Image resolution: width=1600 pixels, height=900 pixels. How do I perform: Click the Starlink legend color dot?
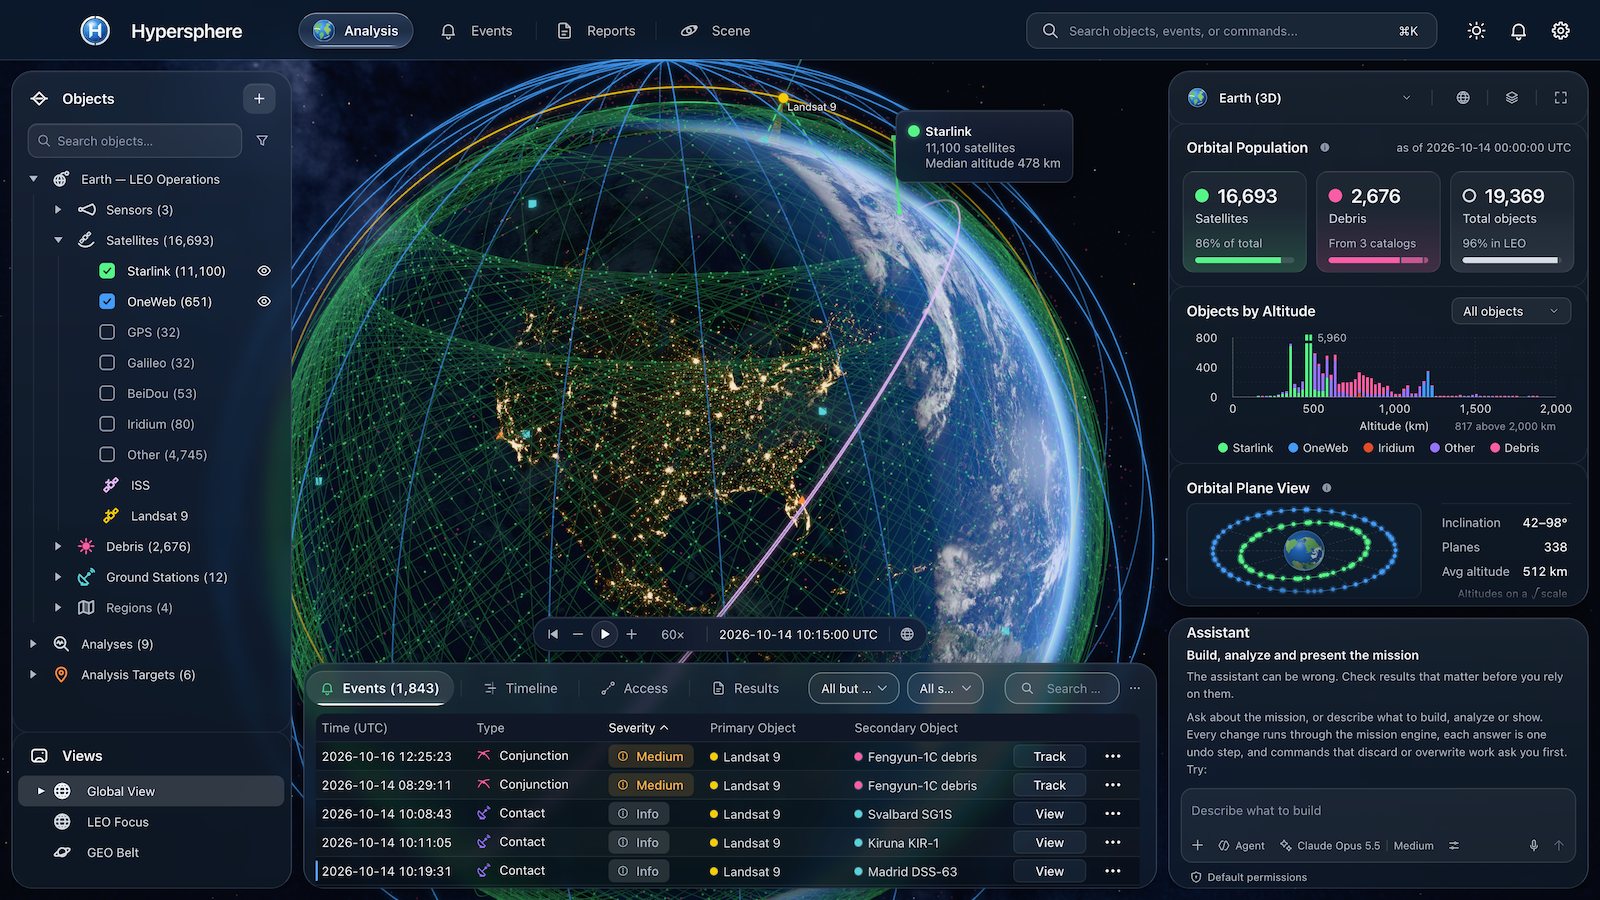(x=1223, y=448)
